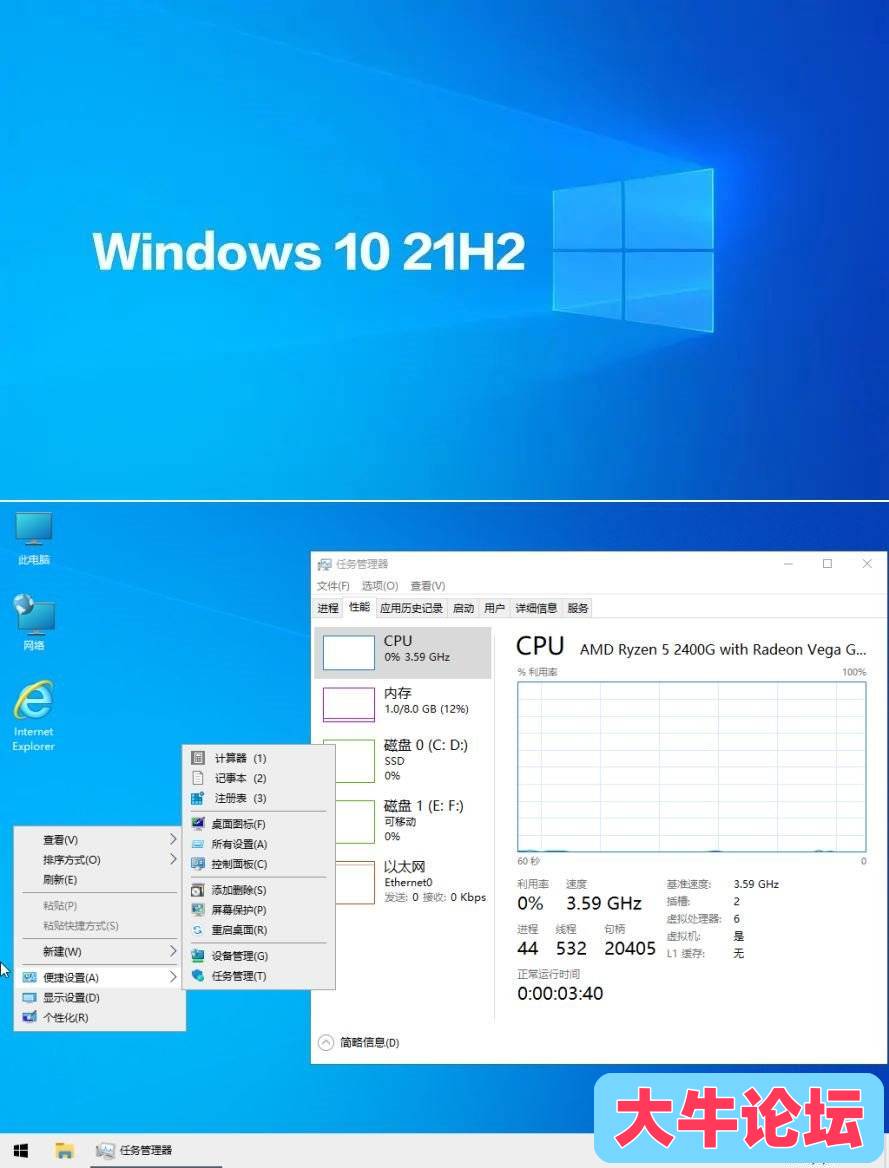Expand the 查看(V) context menu entry
The width and height of the screenshot is (889, 1168).
click(99, 840)
